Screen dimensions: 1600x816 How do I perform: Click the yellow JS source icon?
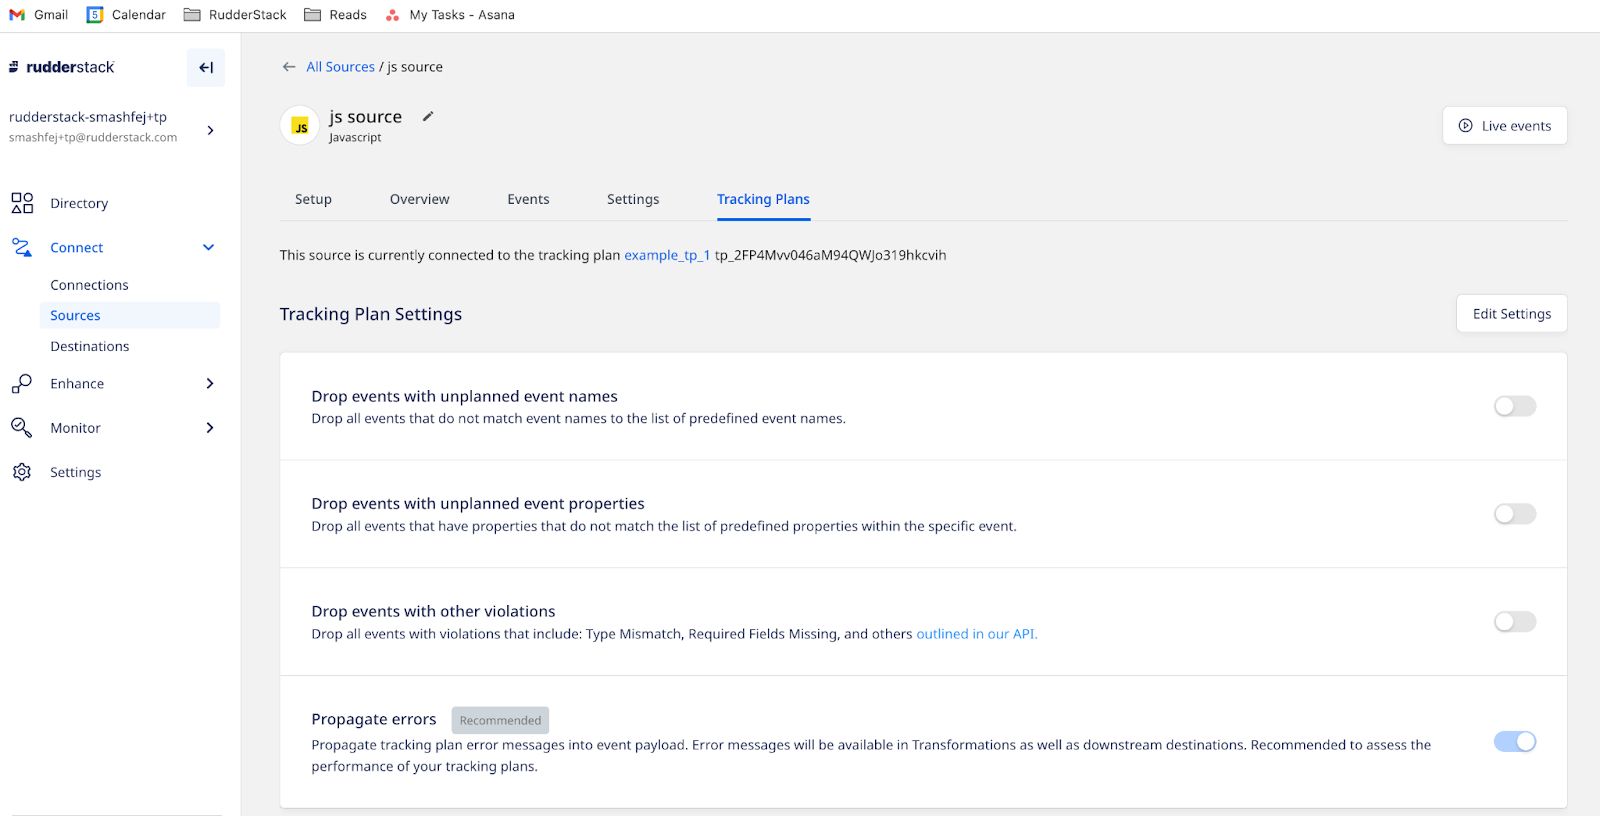coord(300,126)
